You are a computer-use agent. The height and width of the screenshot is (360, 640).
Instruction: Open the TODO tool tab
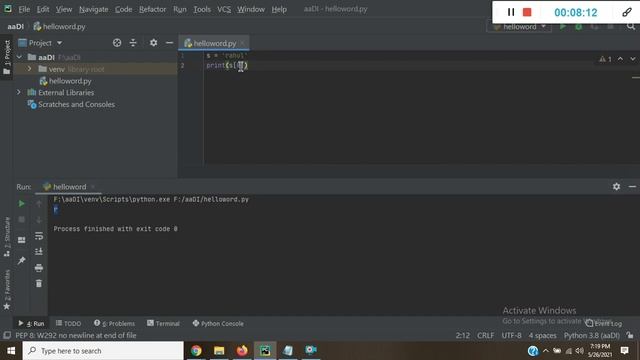click(x=69, y=324)
